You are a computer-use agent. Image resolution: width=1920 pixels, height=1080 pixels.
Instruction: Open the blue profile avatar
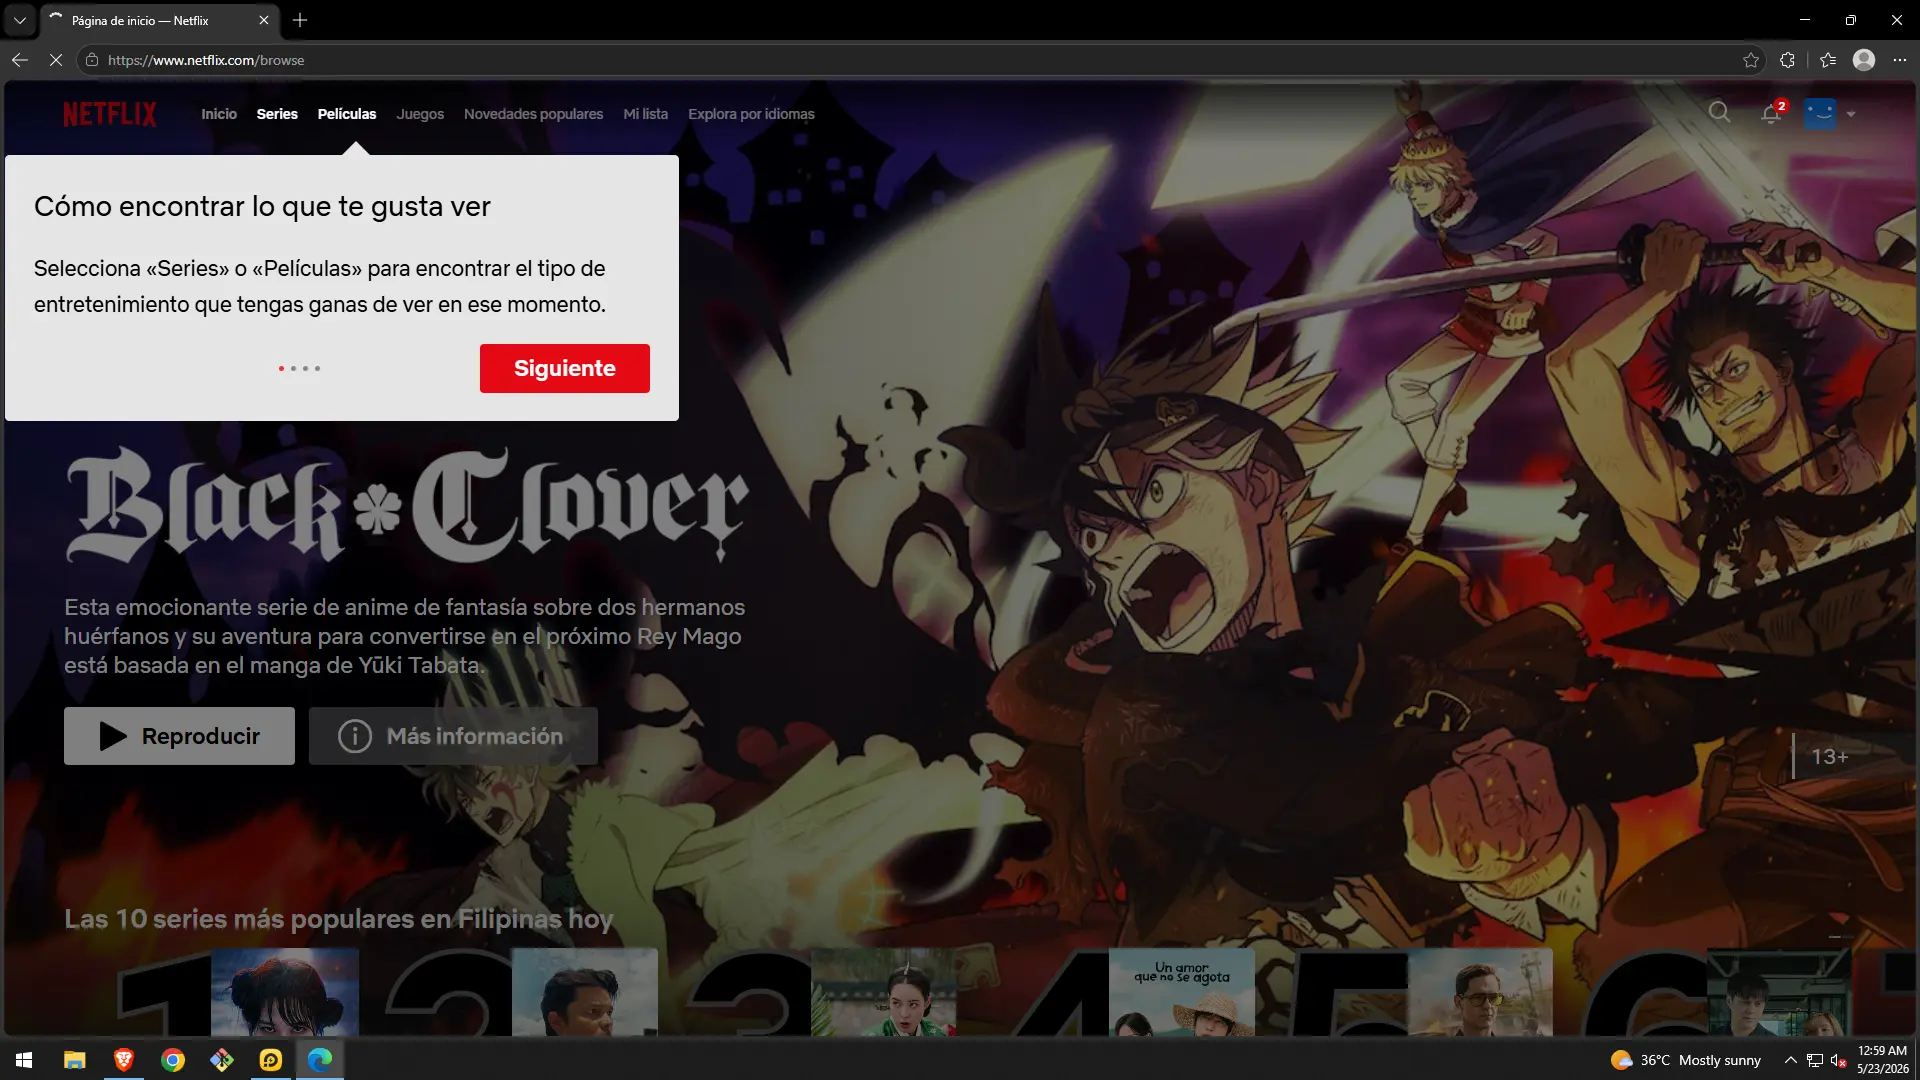[x=1821, y=114]
